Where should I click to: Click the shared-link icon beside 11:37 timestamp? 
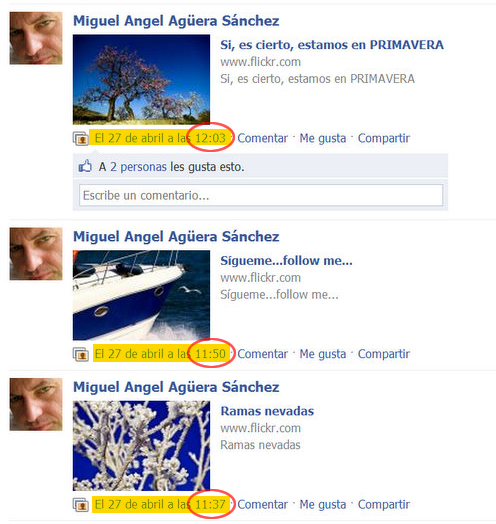81,505
